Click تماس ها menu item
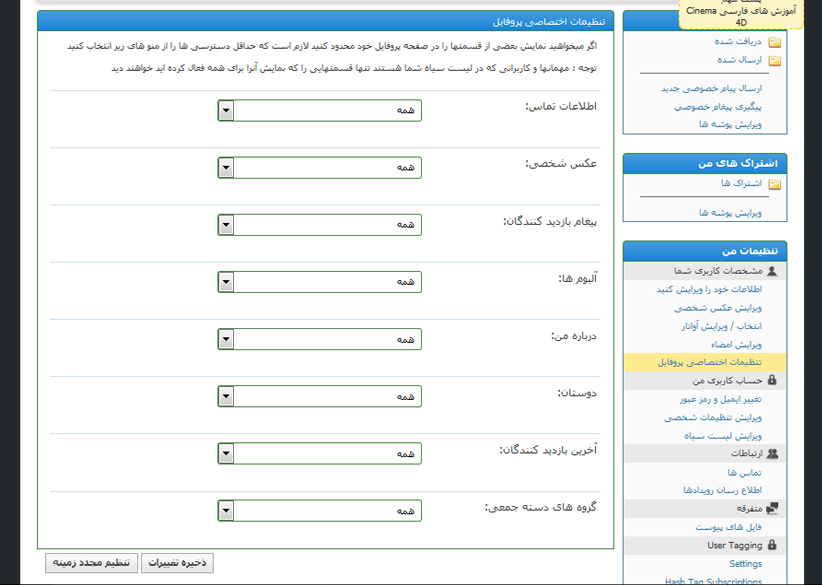The image size is (822, 585). coord(744,473)
